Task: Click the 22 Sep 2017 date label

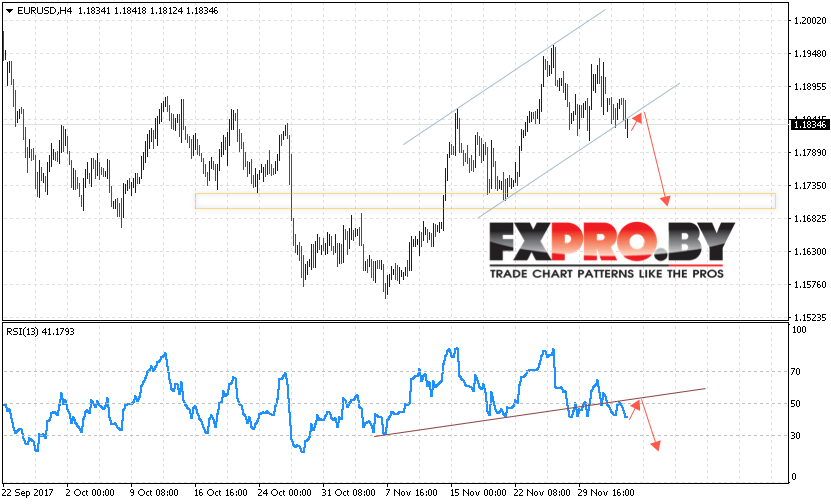Action: (x=28, y=493)
